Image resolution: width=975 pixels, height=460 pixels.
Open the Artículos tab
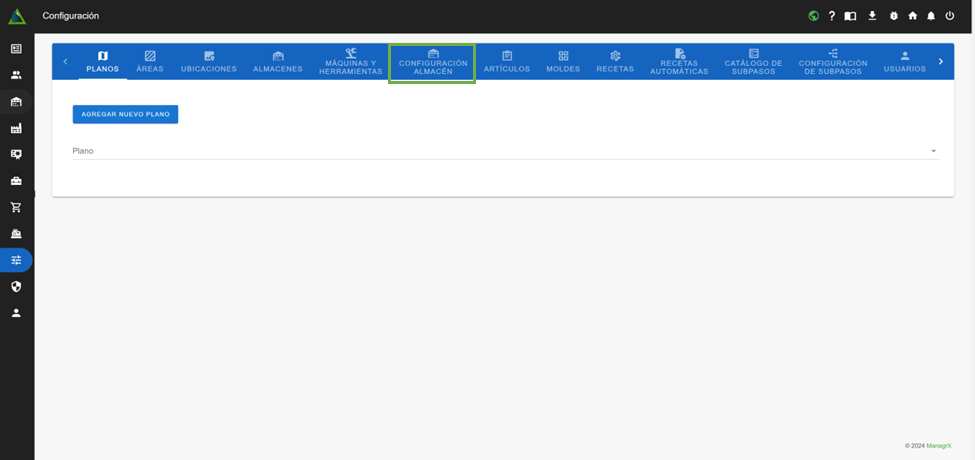click(x=507, y=62)
